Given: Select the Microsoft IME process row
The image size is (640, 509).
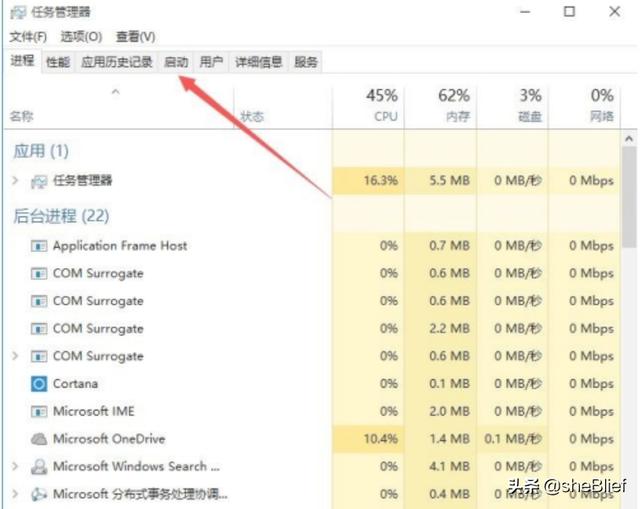Looking at the screenshot, I should point(312,411).
